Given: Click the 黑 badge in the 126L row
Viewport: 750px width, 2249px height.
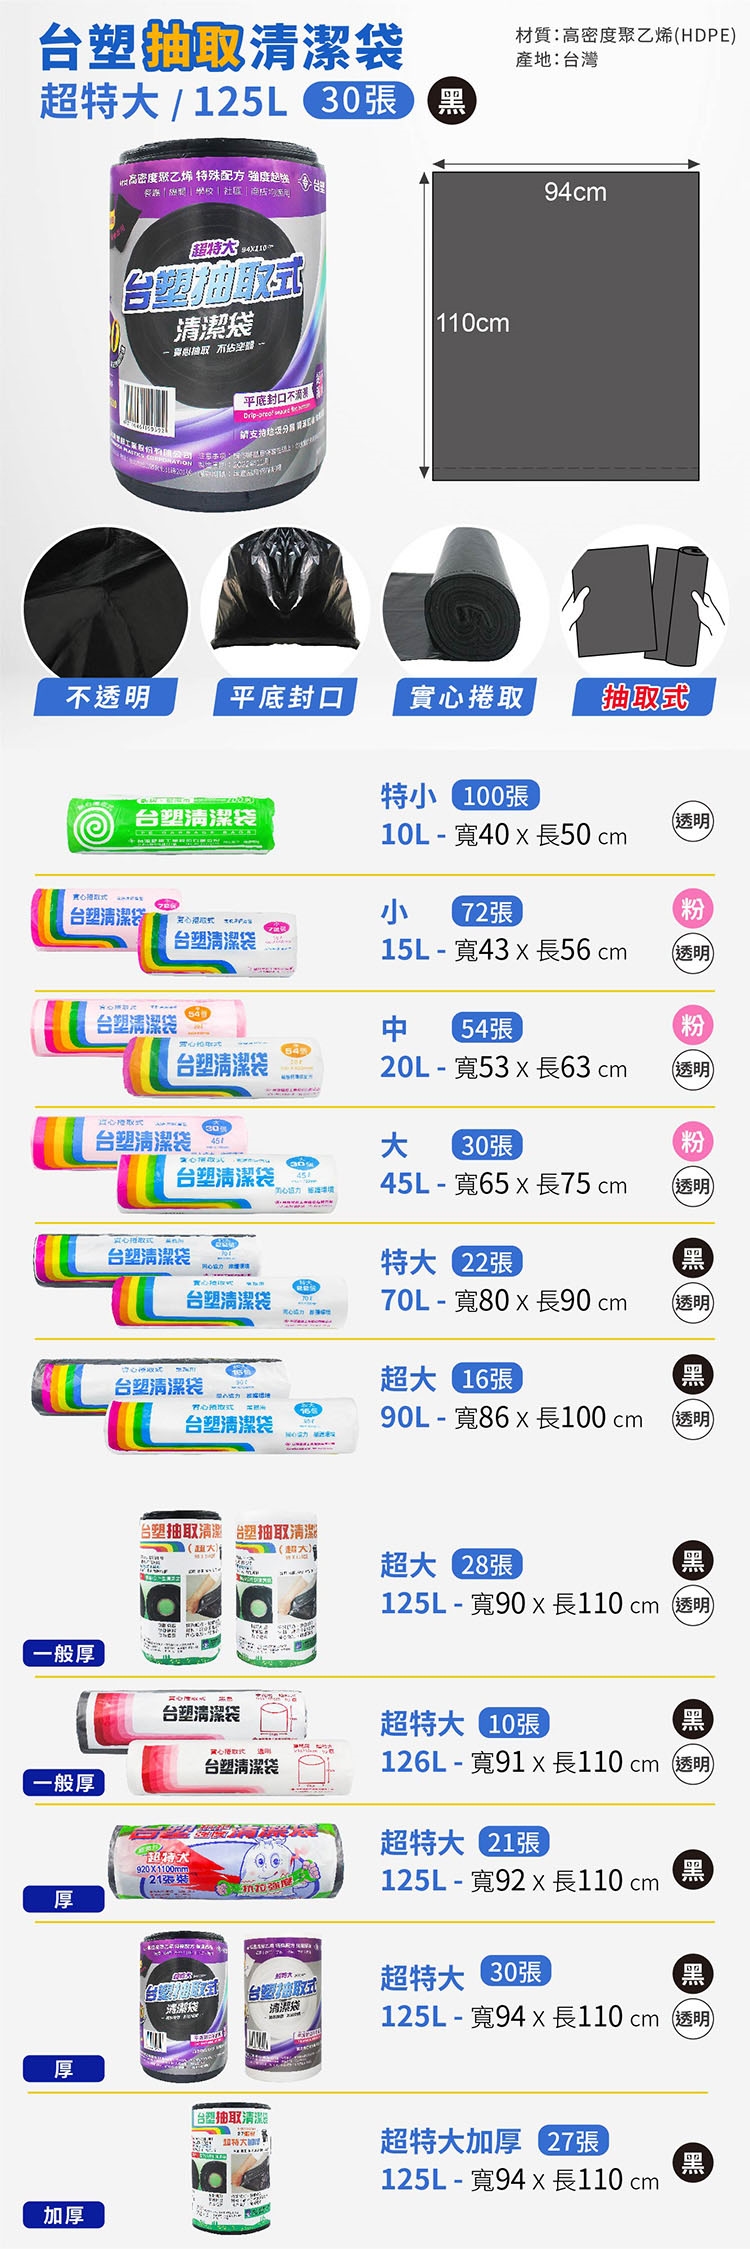Looking at the screenshot, I should pos(692,1719).
